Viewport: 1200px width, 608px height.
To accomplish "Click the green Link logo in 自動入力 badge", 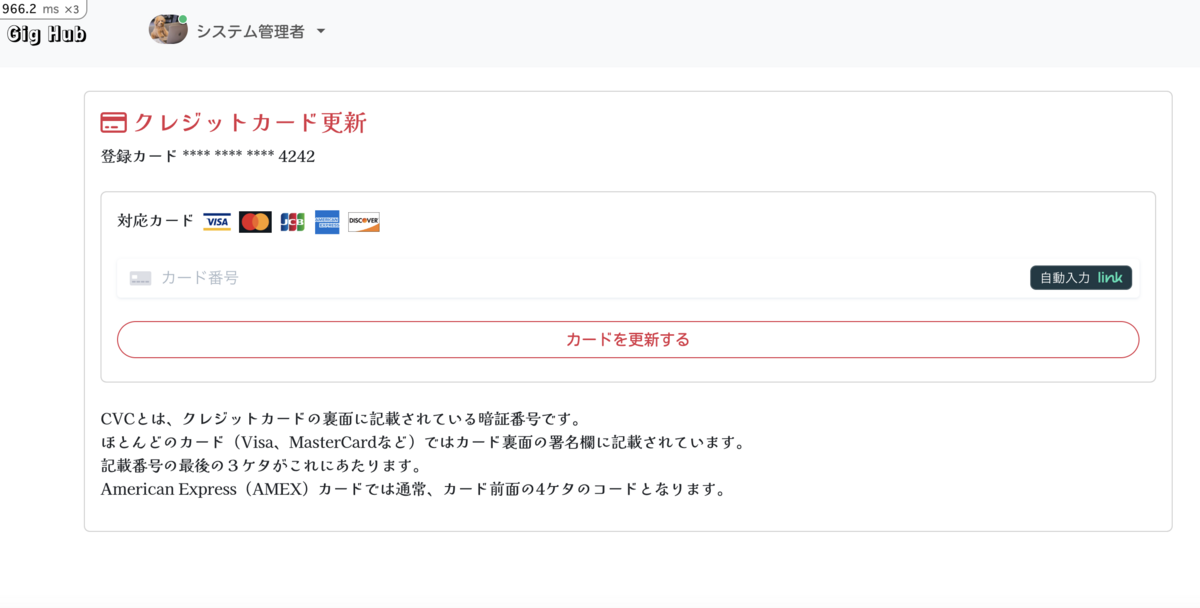I will pyautogui.click(x=1108, y=278).
